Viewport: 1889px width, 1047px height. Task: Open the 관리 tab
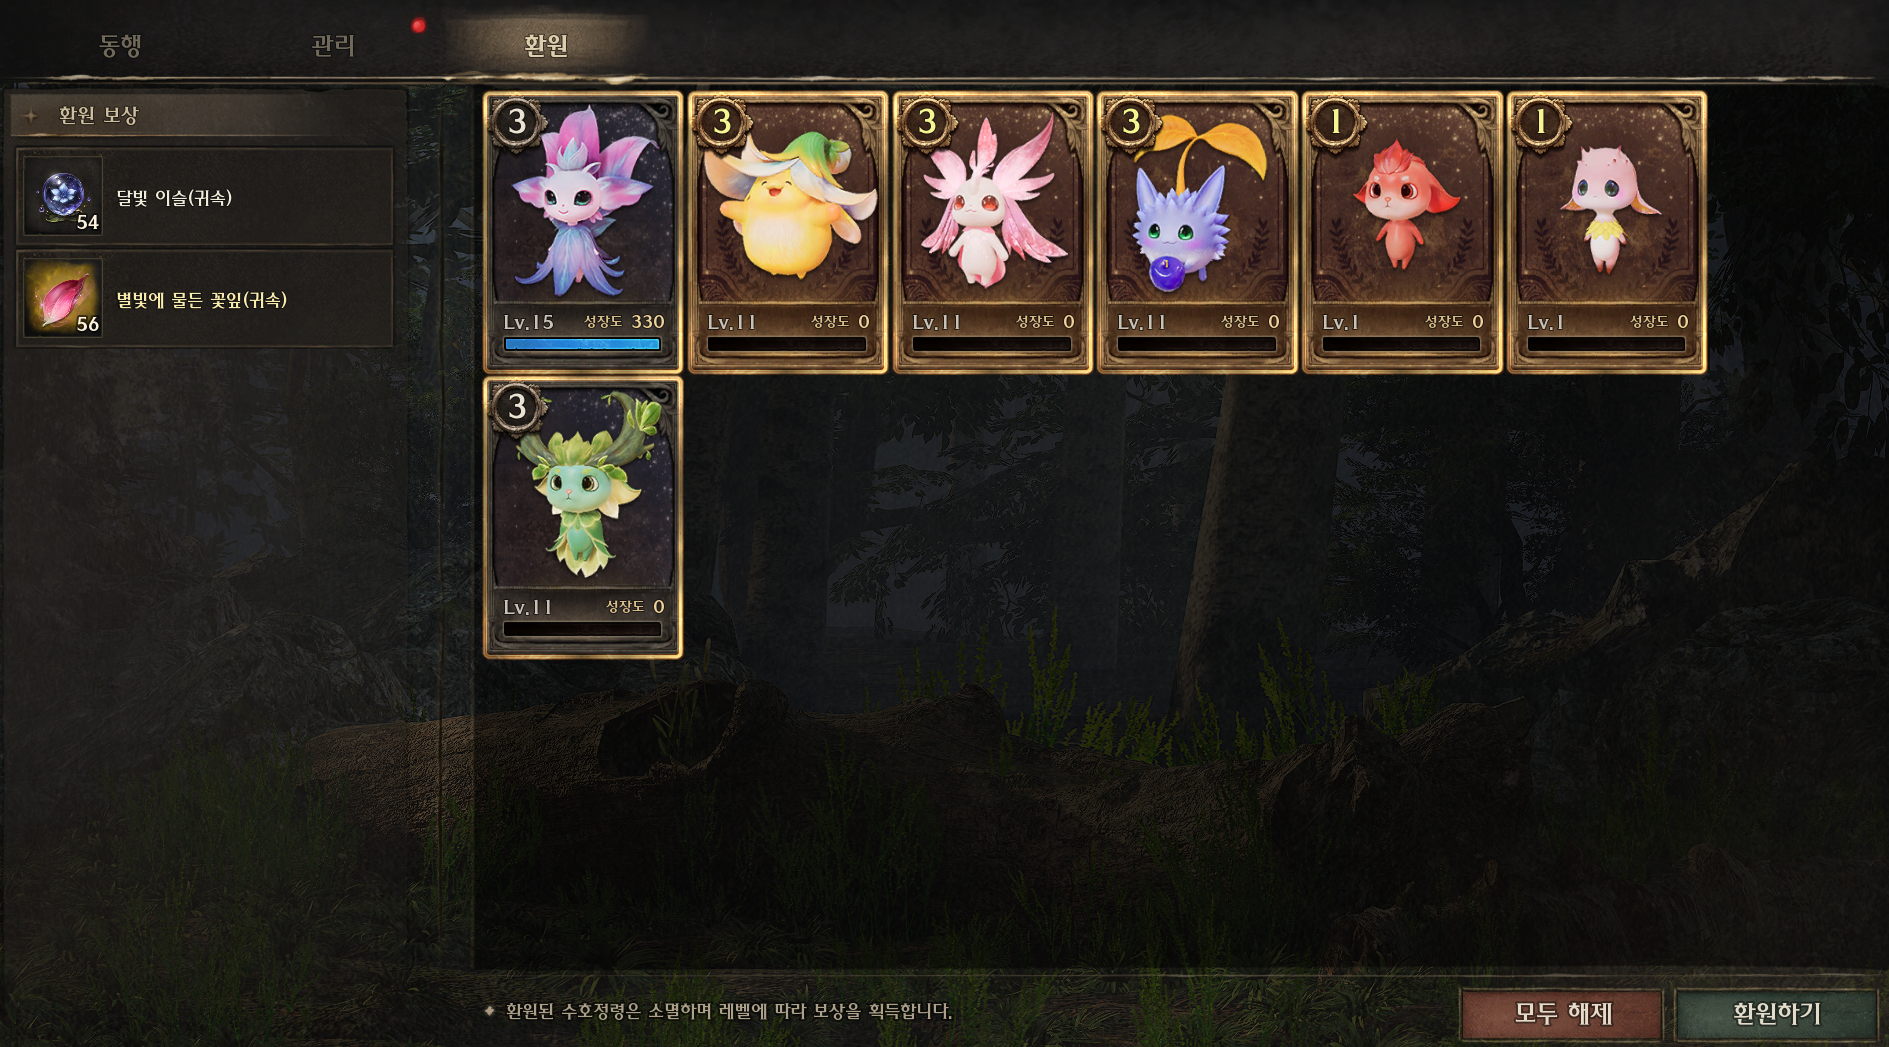click(x=333, y=45)
